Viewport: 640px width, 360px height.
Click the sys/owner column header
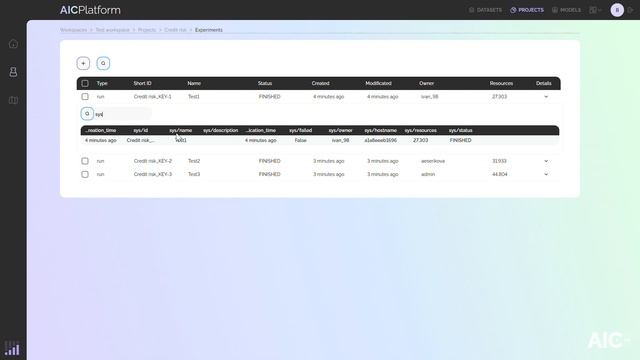tap(340, 130)
